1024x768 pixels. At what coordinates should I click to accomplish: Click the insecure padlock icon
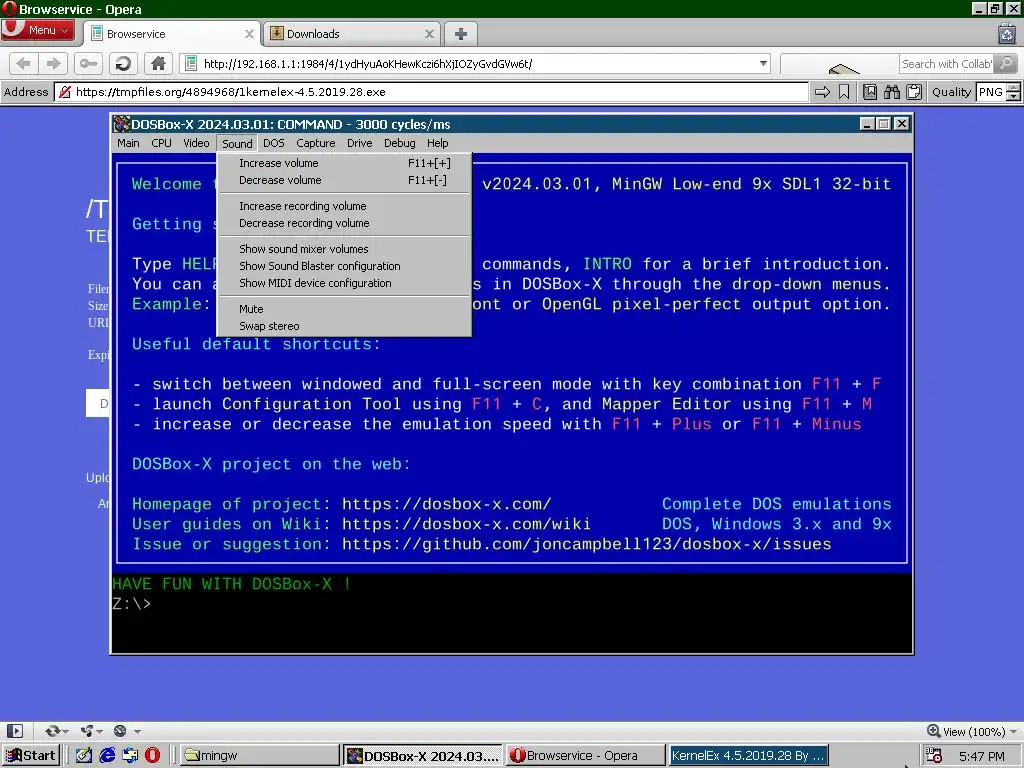point(65,92)
